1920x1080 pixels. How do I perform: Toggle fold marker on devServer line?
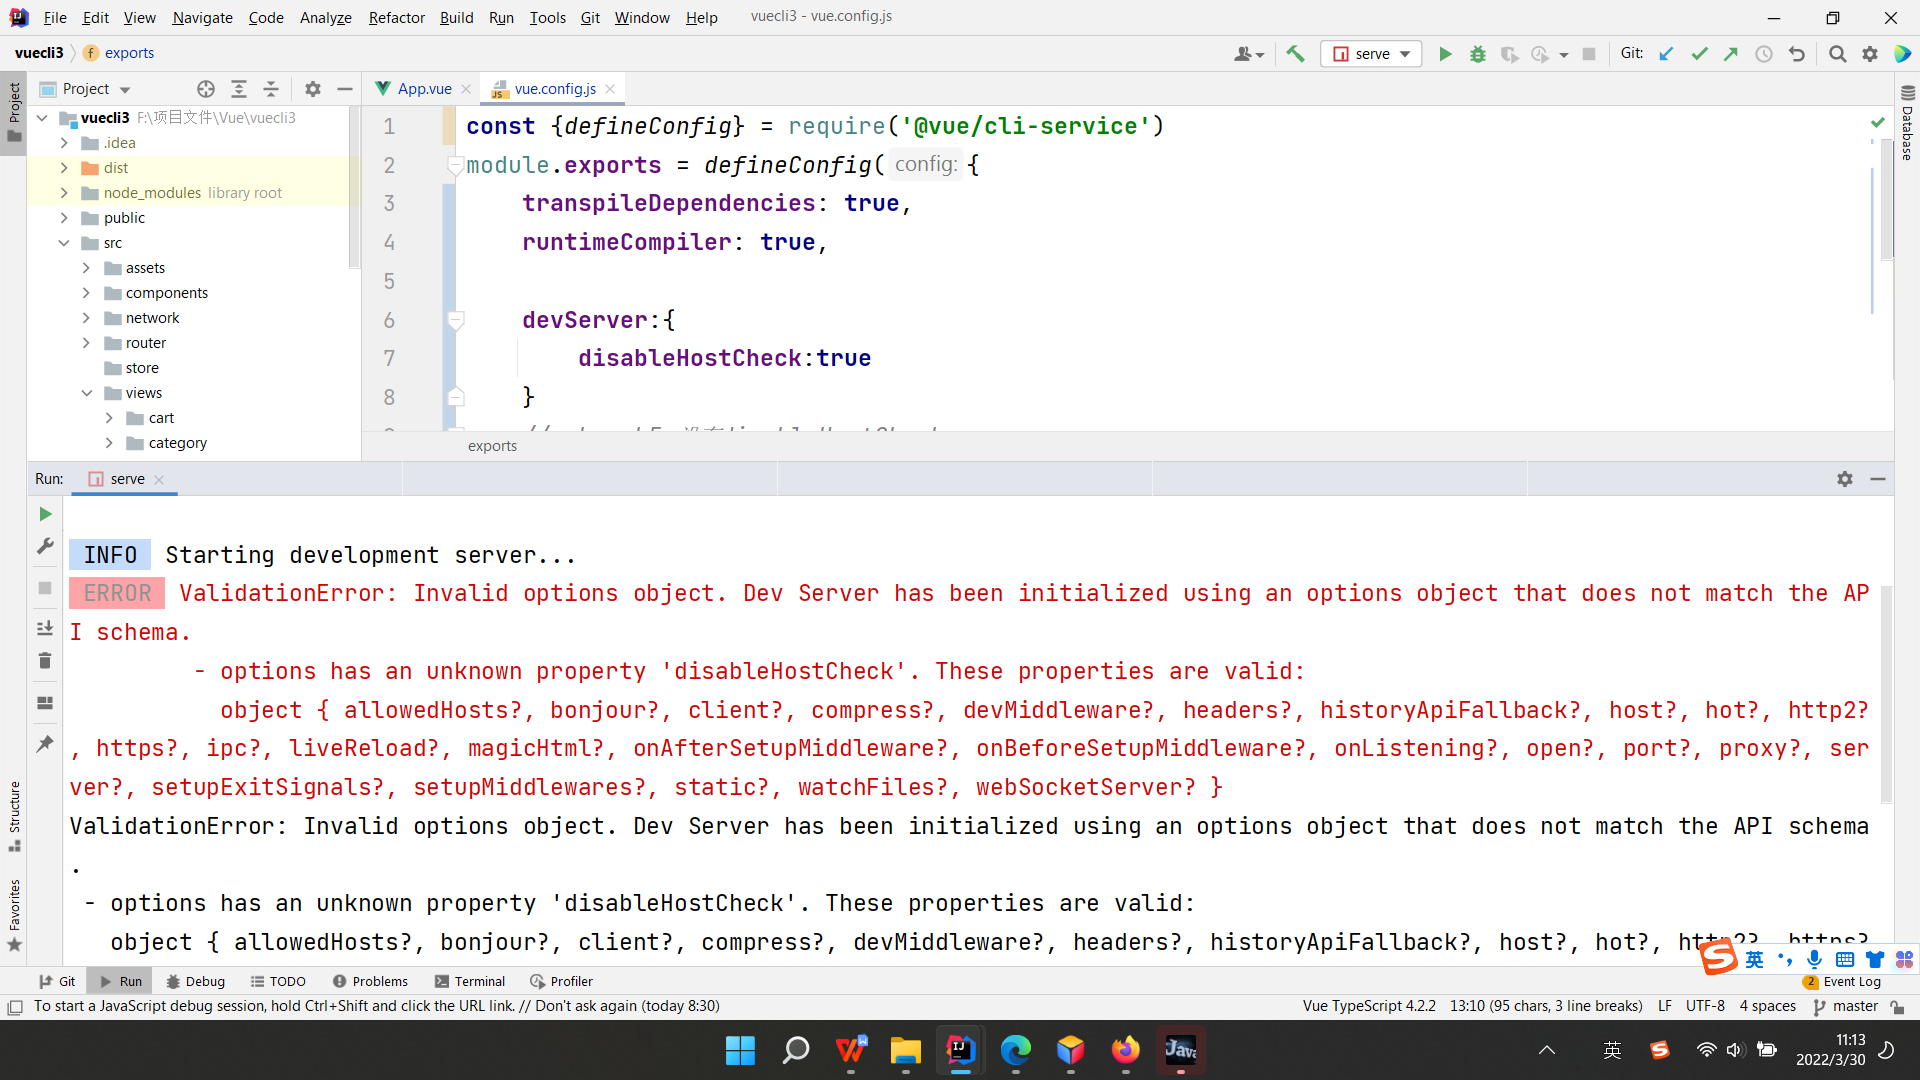456,320
